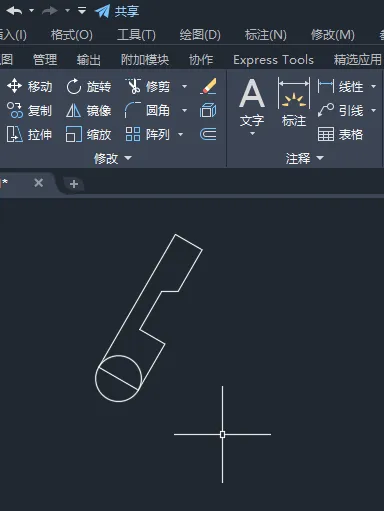
Task: Select the 拉伸 stretch tool
Action: [29, 135]
